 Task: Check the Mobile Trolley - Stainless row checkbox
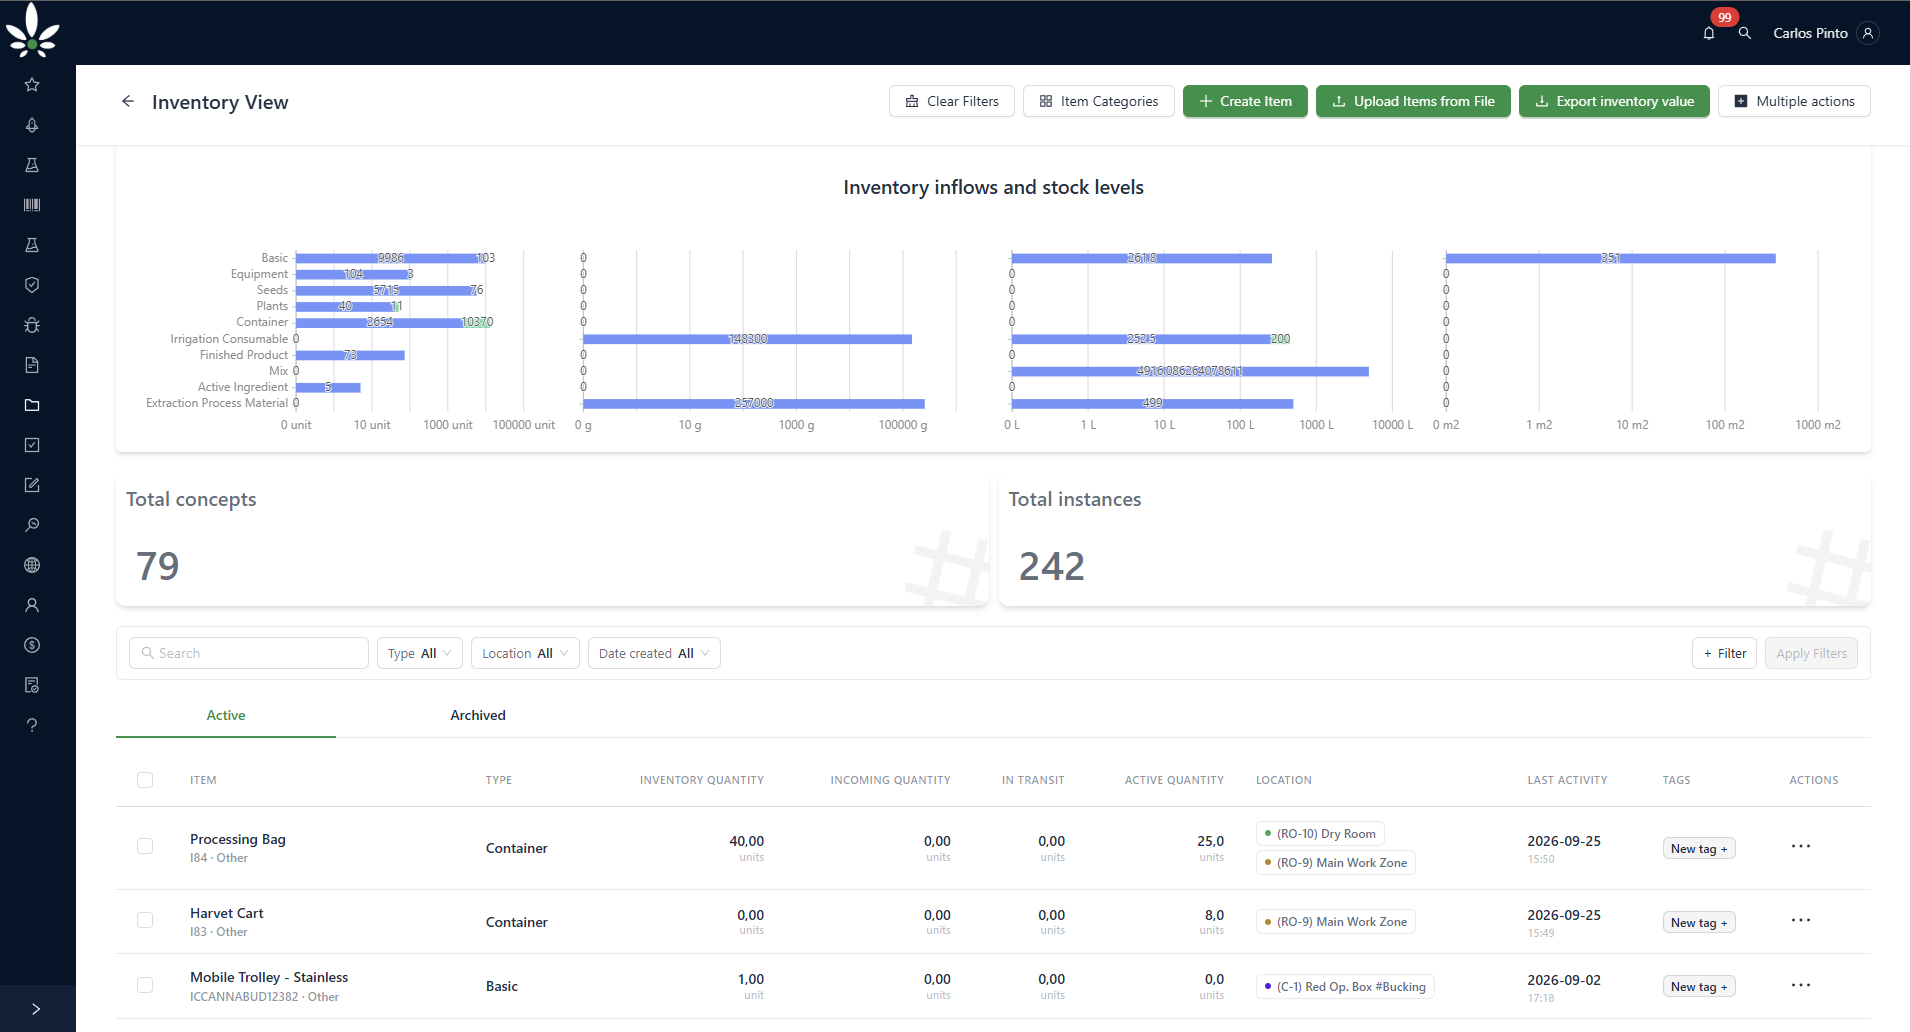[145, 985]
